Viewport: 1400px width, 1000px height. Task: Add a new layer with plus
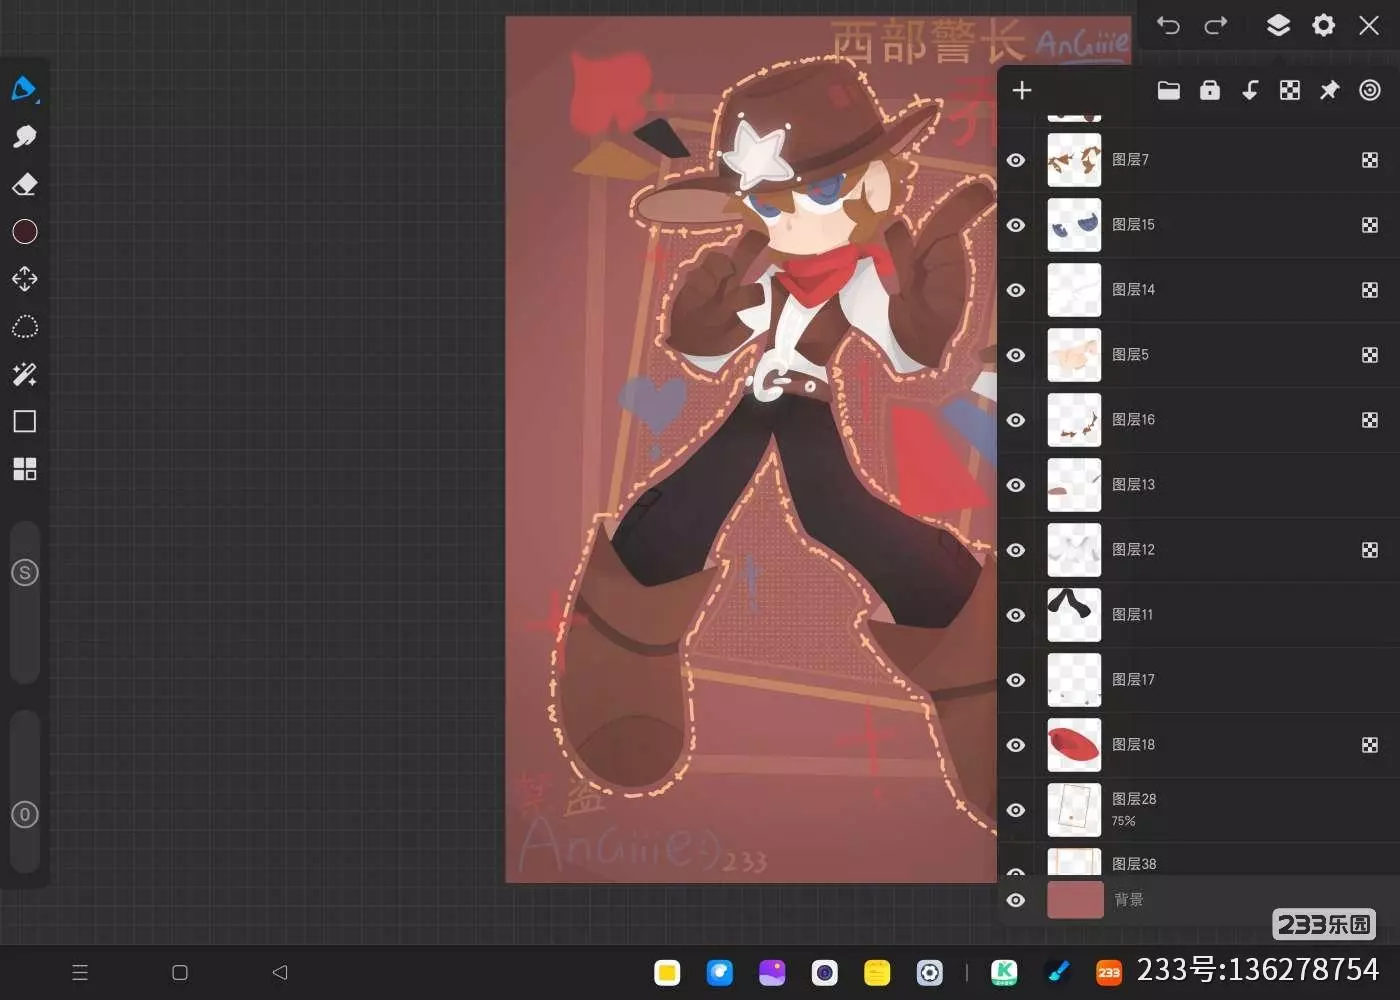1022,91
